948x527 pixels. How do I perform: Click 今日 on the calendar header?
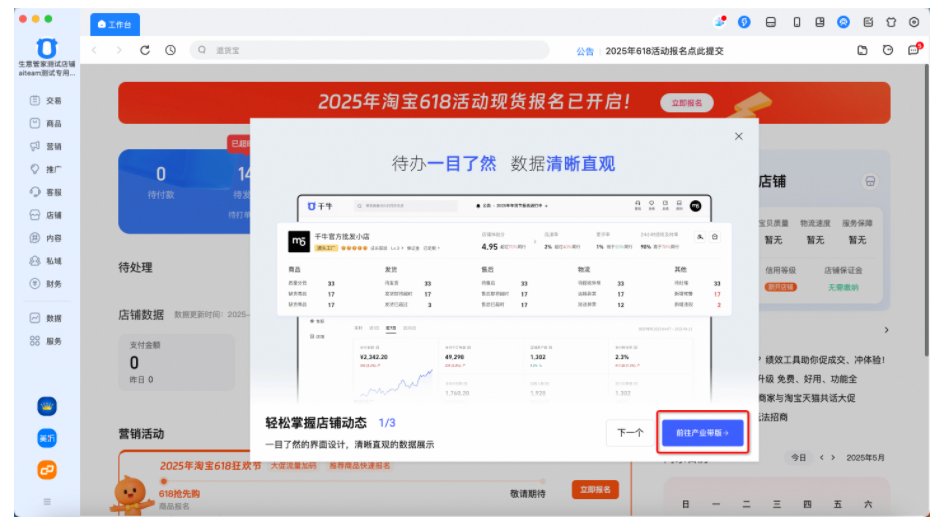pyautogui.click(x=799, y=457)
